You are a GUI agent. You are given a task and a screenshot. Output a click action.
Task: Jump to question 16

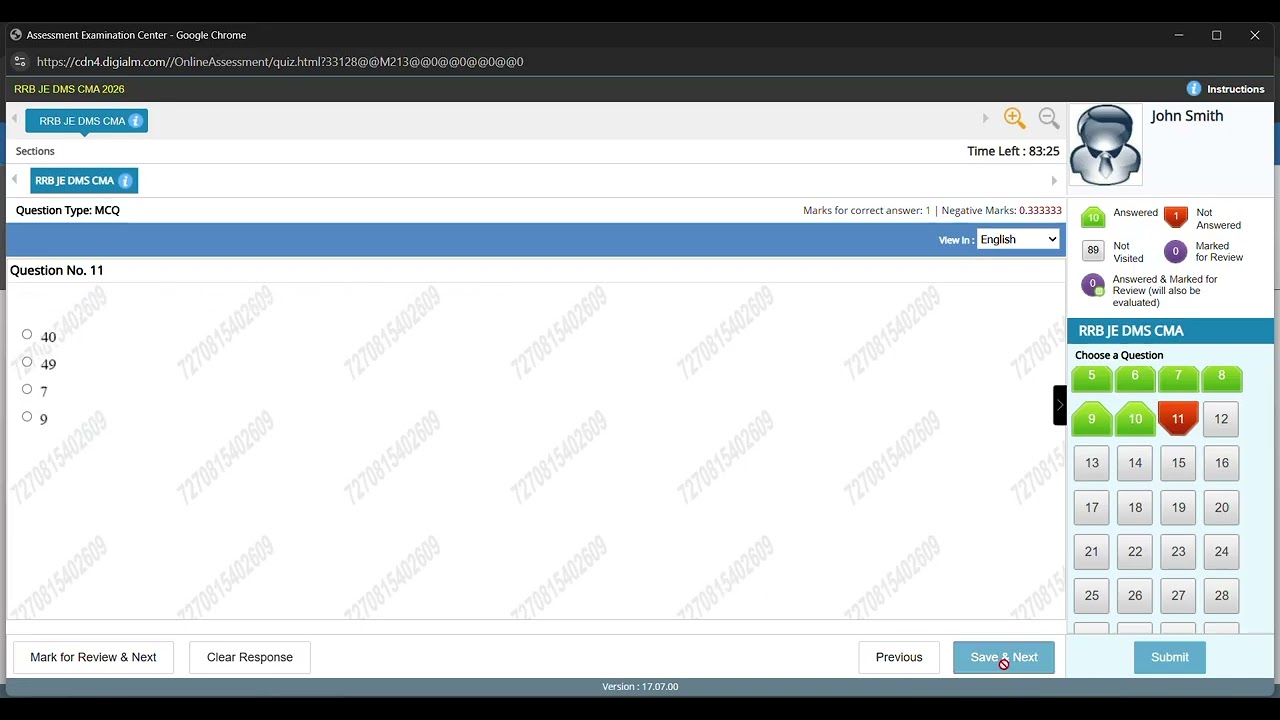coord(1221,463)
